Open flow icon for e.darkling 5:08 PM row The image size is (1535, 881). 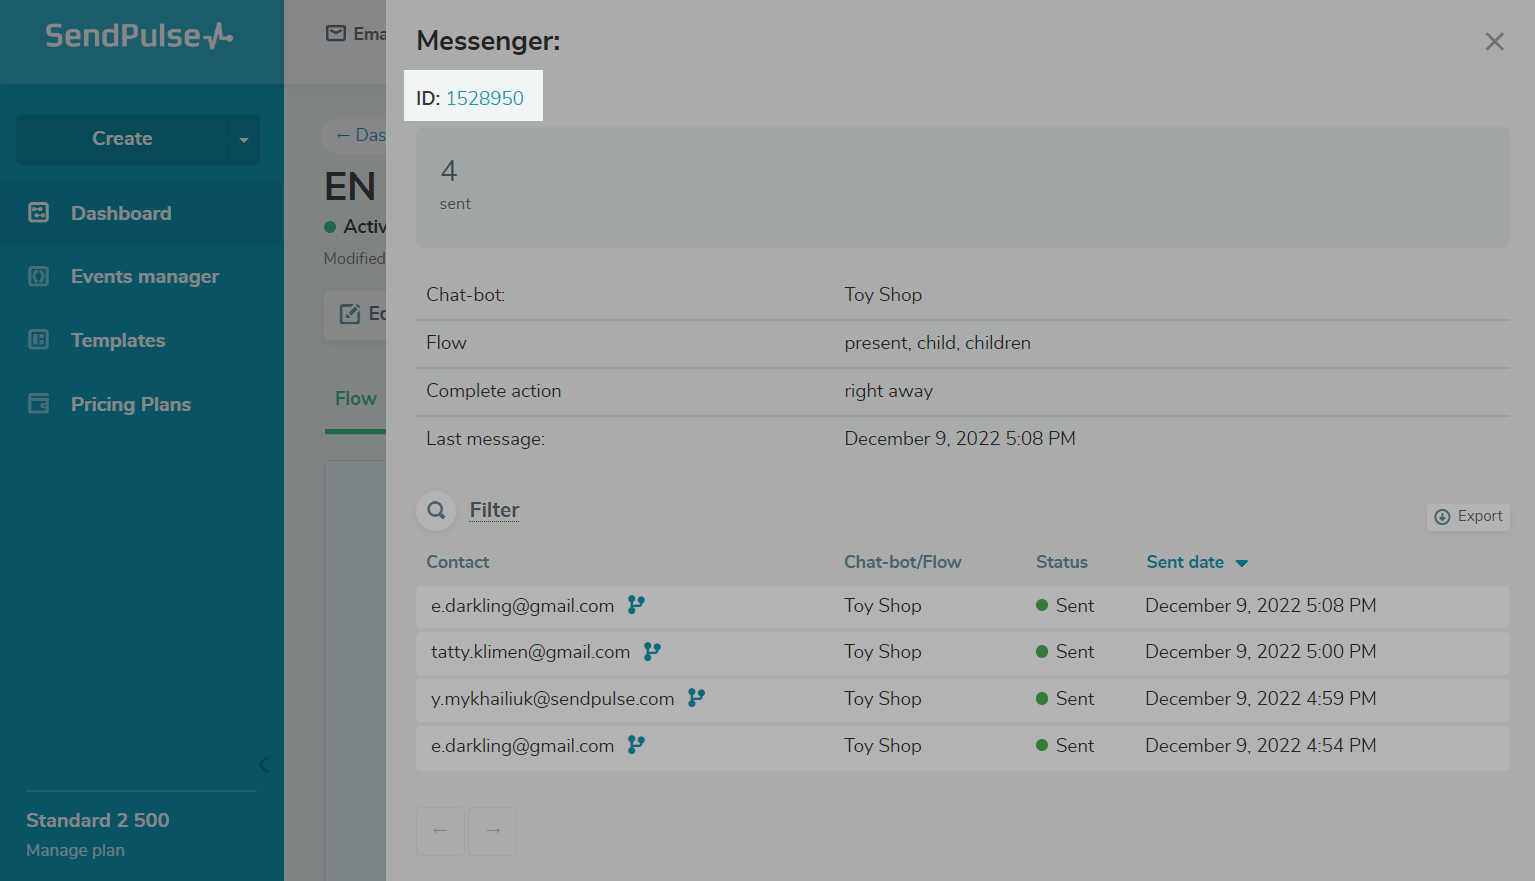[x=636, y=605]
